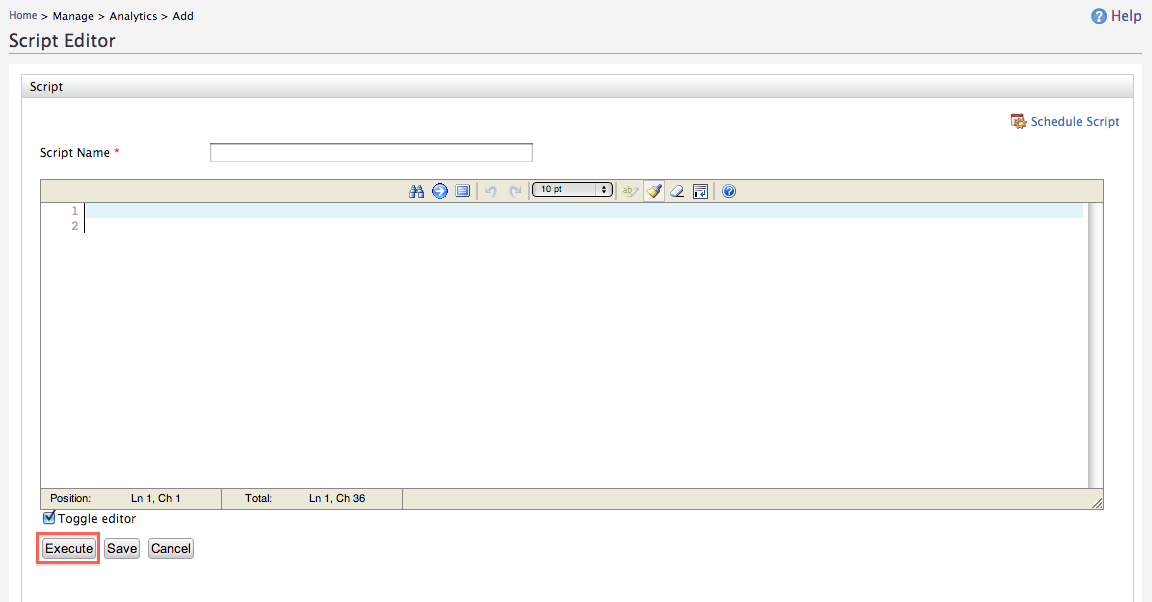Click the Total 'Ln 1, Ch 36' status
1152x602 pixels.
pos(336,498)
